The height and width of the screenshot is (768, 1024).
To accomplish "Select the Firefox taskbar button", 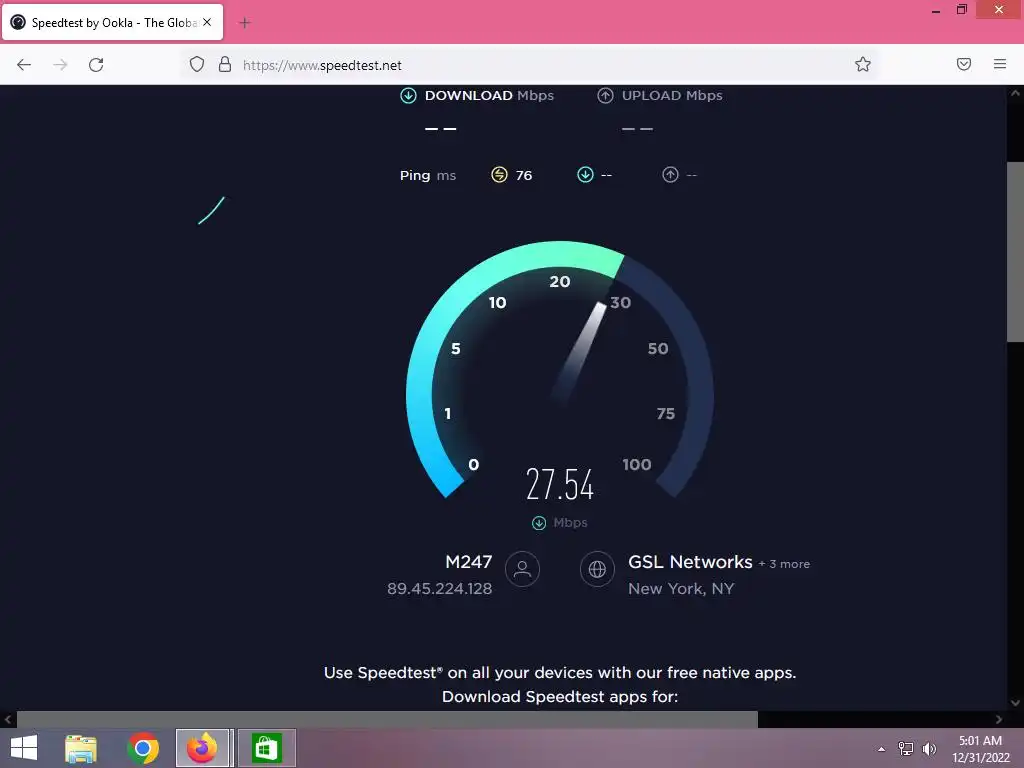I will point(202,748).
